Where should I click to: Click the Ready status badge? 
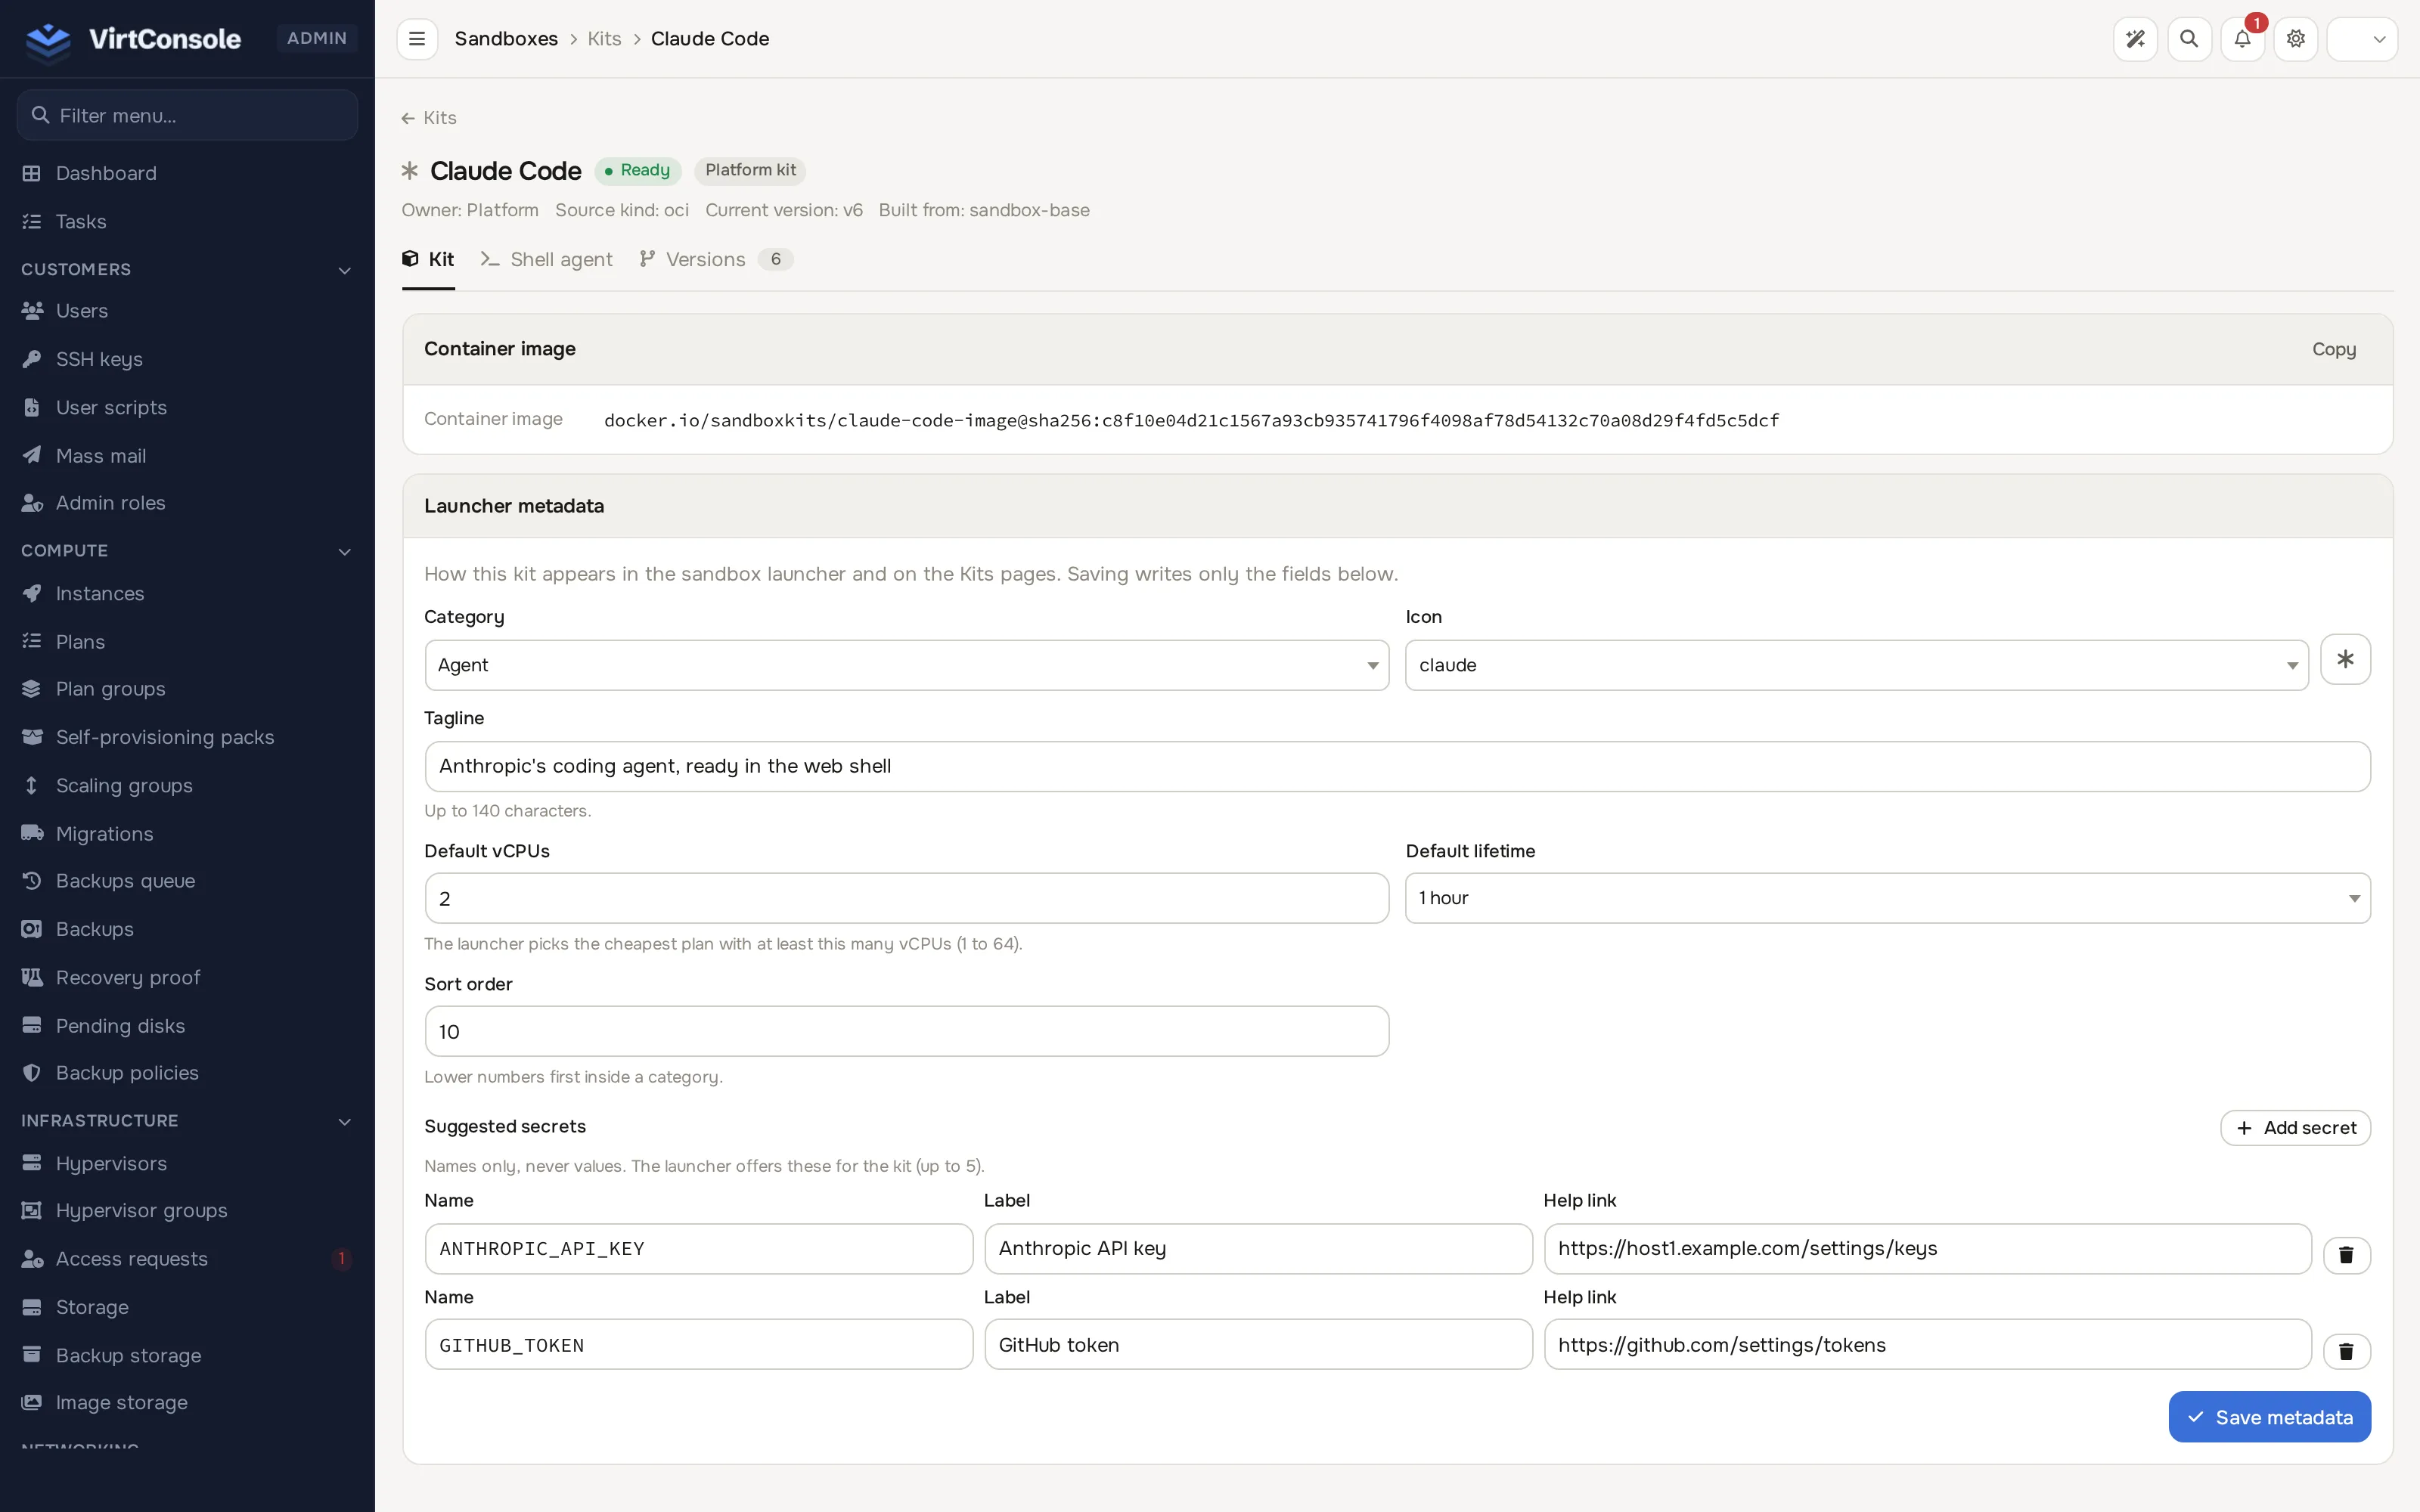pyautogui.click(x=637, y=170)
